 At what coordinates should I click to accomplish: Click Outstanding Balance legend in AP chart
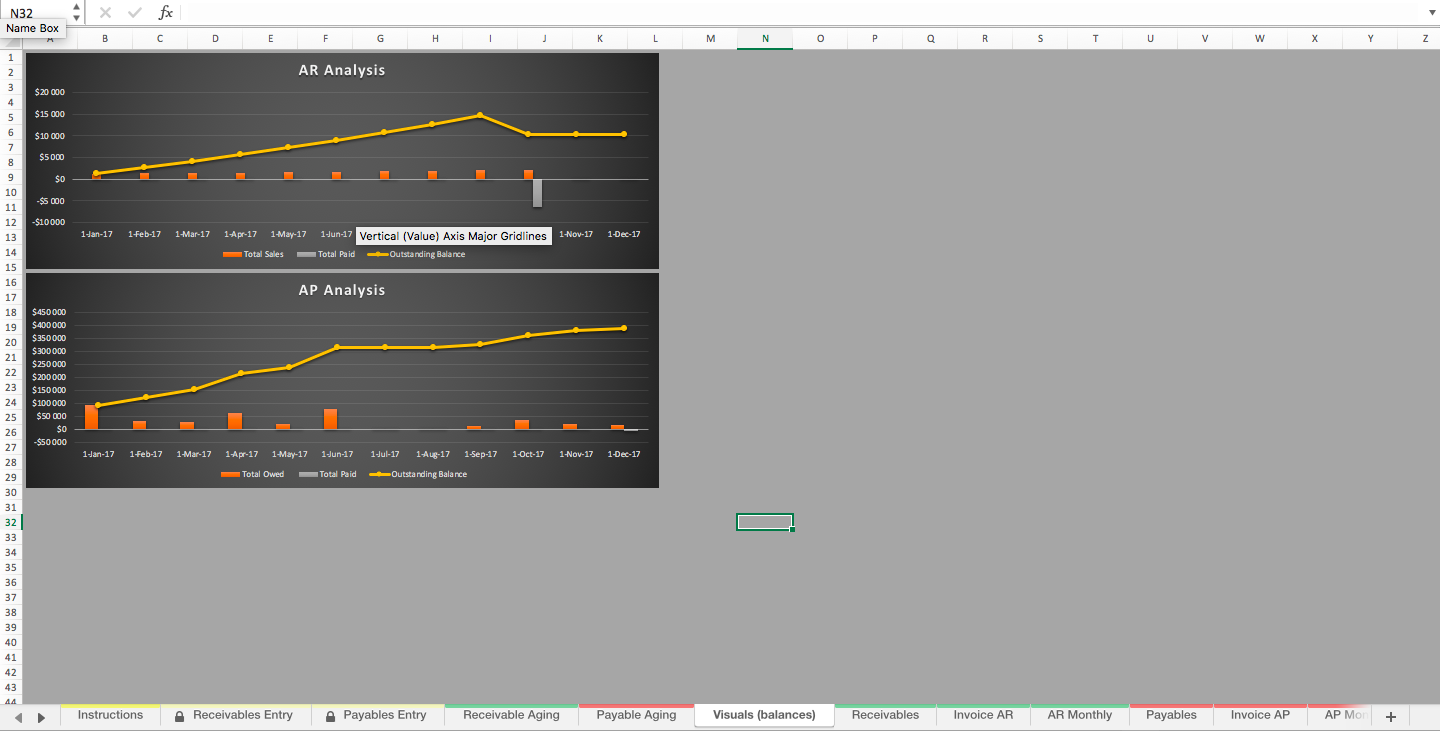[x=418, y=474]
